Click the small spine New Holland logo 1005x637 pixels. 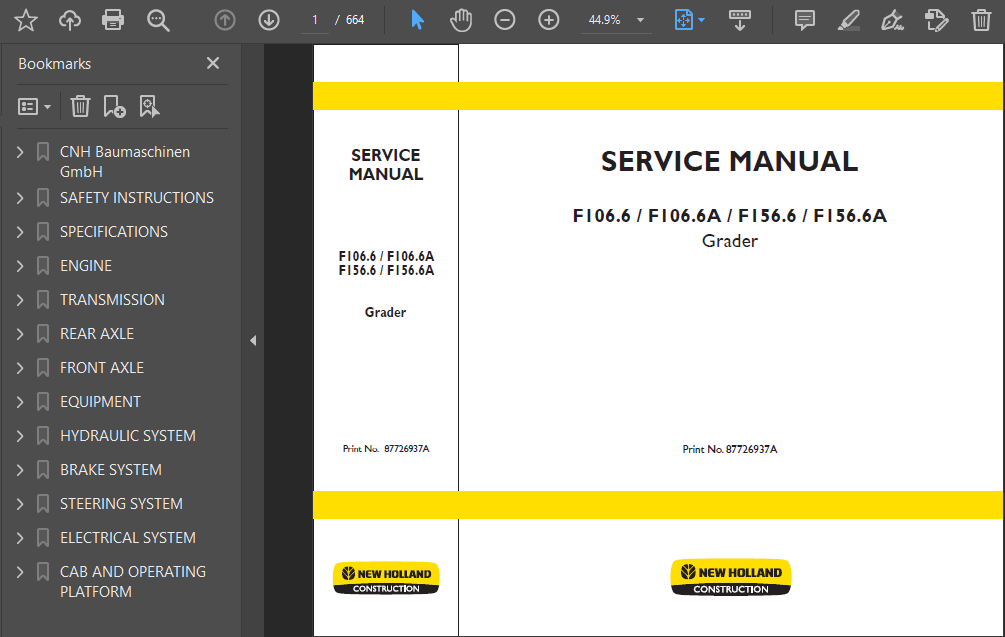pos(386,578)
